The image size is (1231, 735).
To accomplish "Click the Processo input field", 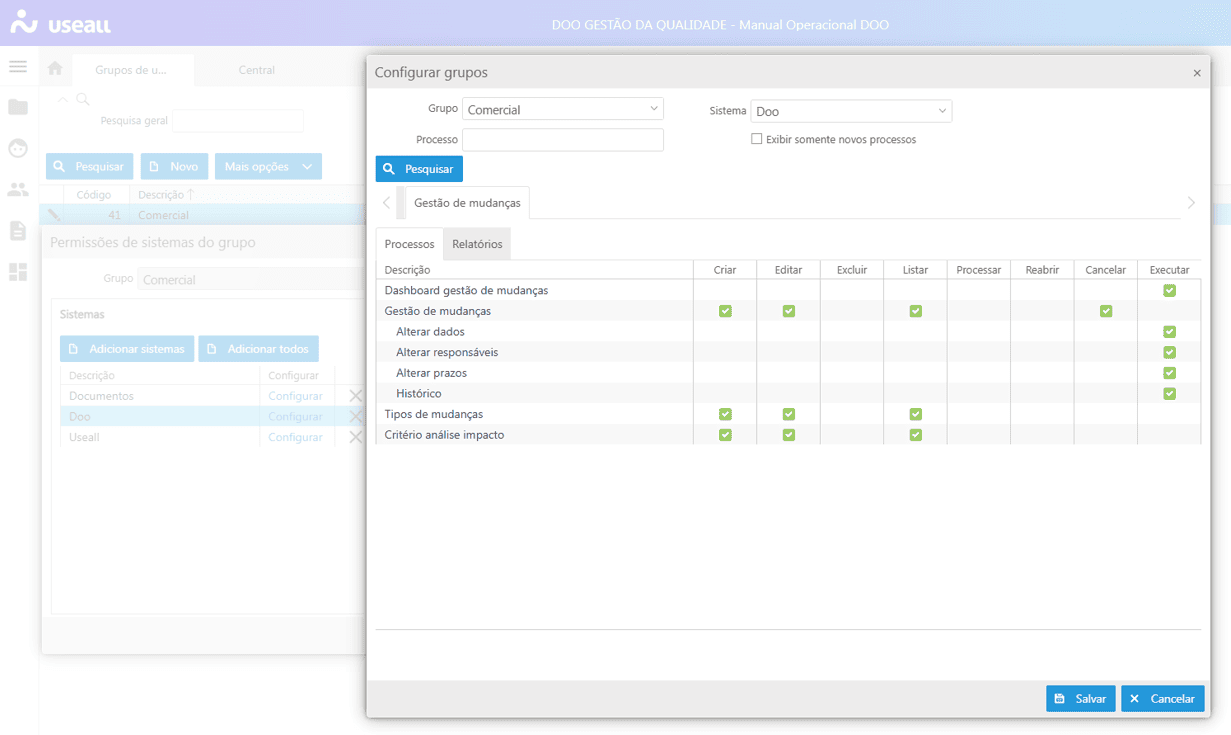I will pos(563,140).
